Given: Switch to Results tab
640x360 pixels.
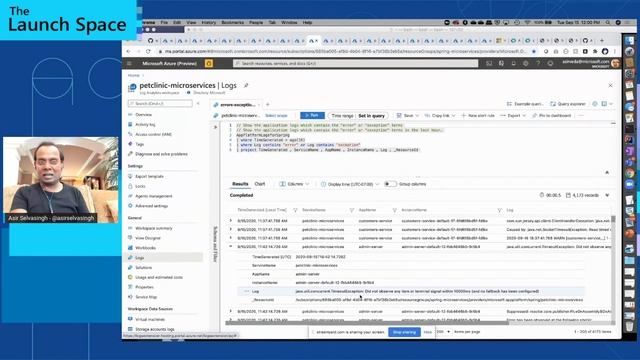Looking at the screenshot, I should (240, 184).
